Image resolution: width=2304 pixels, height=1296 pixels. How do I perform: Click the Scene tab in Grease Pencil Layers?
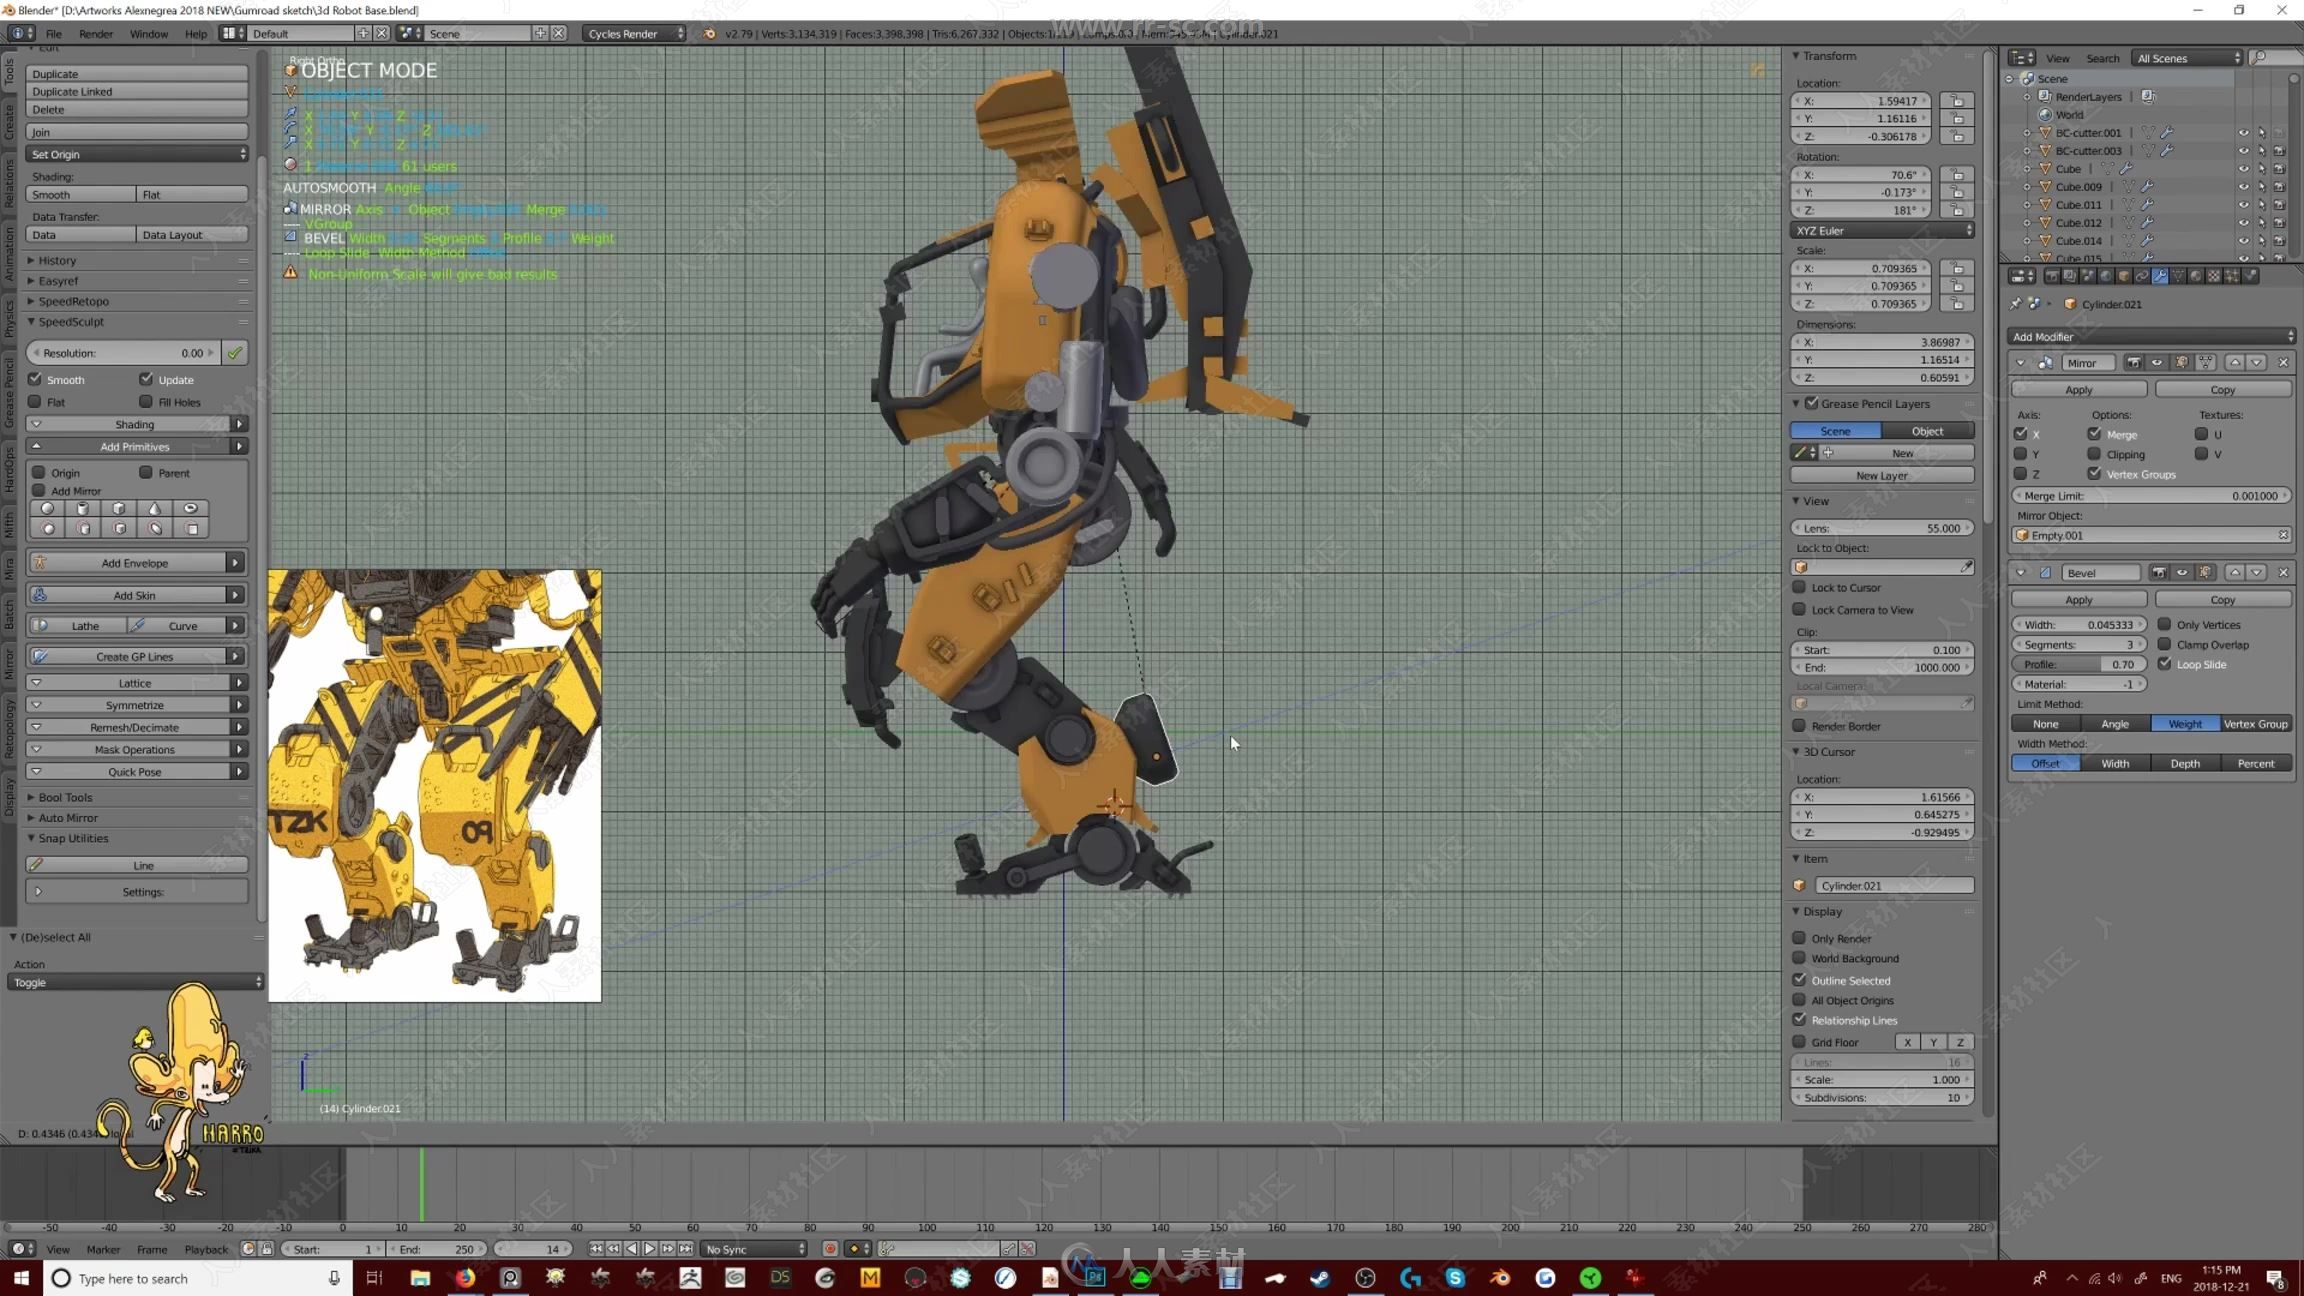click(1836, 429)
